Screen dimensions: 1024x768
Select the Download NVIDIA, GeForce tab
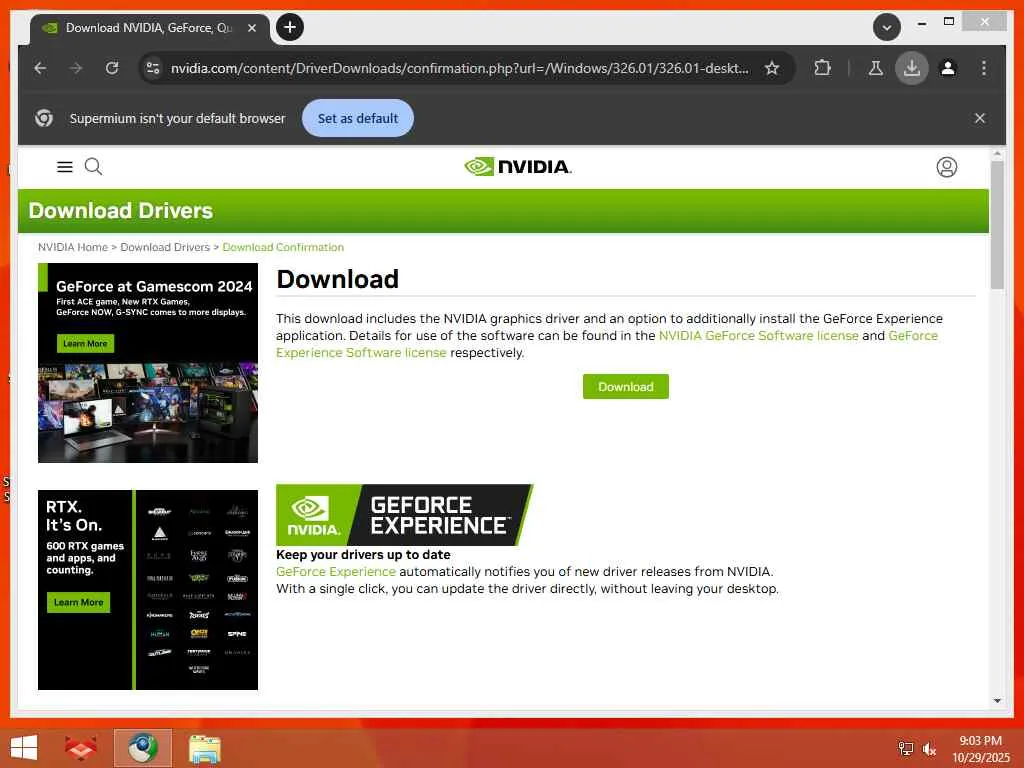click(x=149, y=28)
